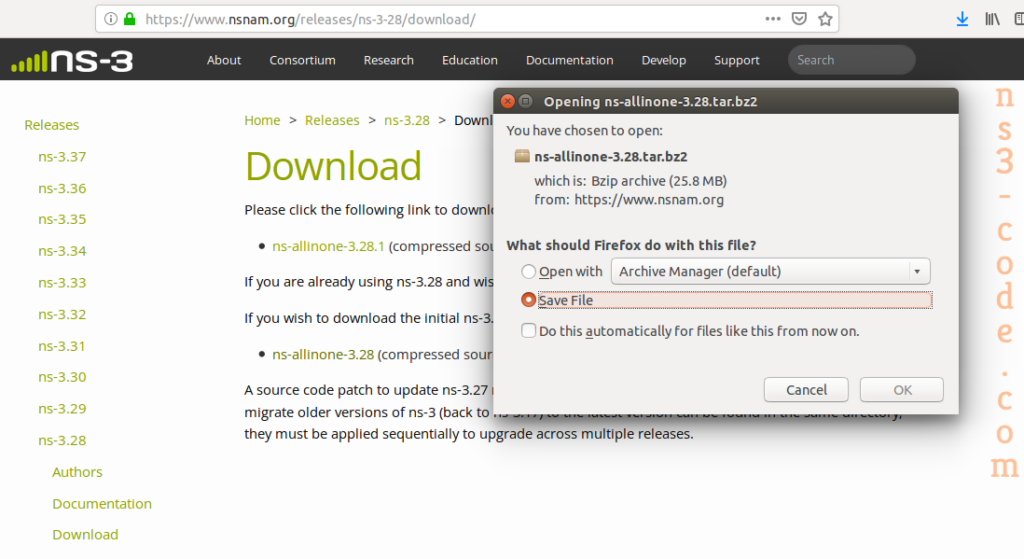Click the file name ns-allinone-3.28.tar.bz2 in dialog
Image resolution: width=1024 pixels, height=559 pixels.
(611, 157)
